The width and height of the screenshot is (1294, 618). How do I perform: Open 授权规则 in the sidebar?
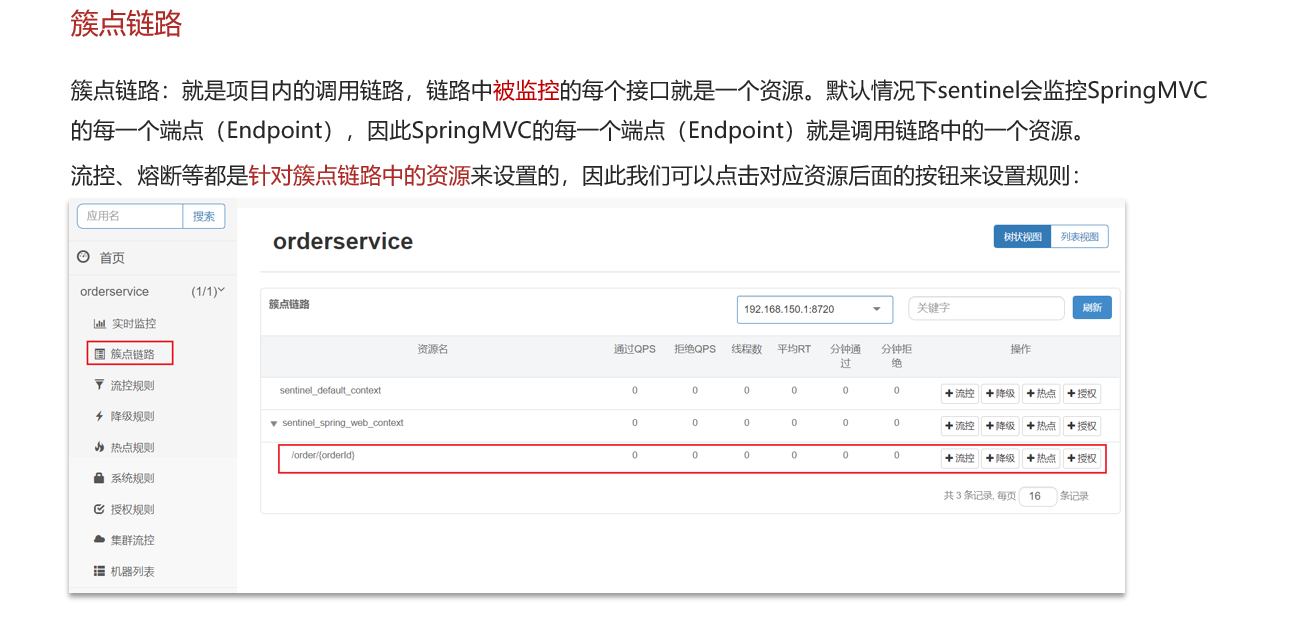[132, 509]
